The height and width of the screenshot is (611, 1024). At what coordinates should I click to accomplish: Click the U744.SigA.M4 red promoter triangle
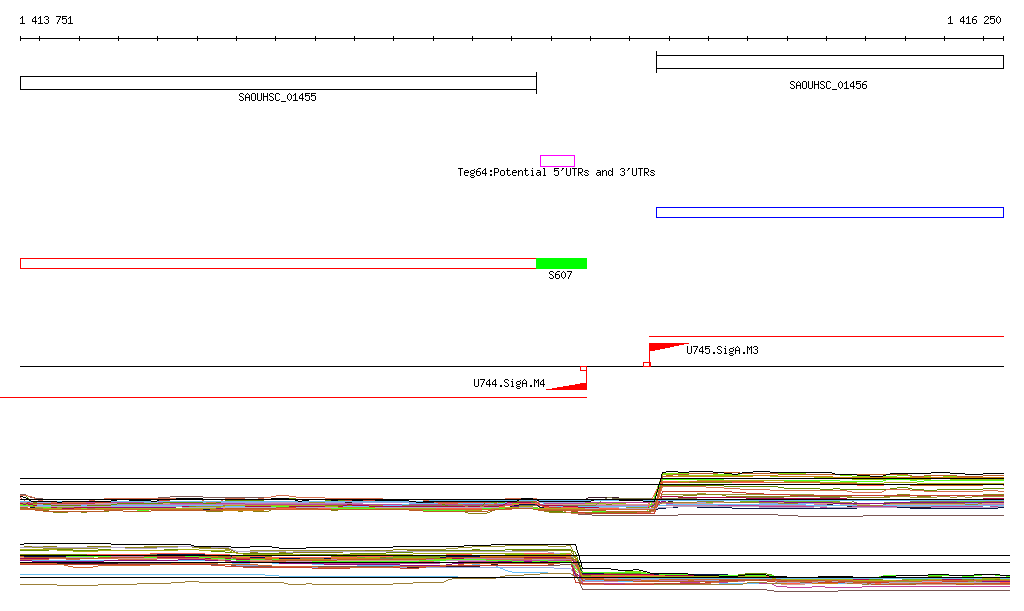pyautogui.click(x=572, y=386)
